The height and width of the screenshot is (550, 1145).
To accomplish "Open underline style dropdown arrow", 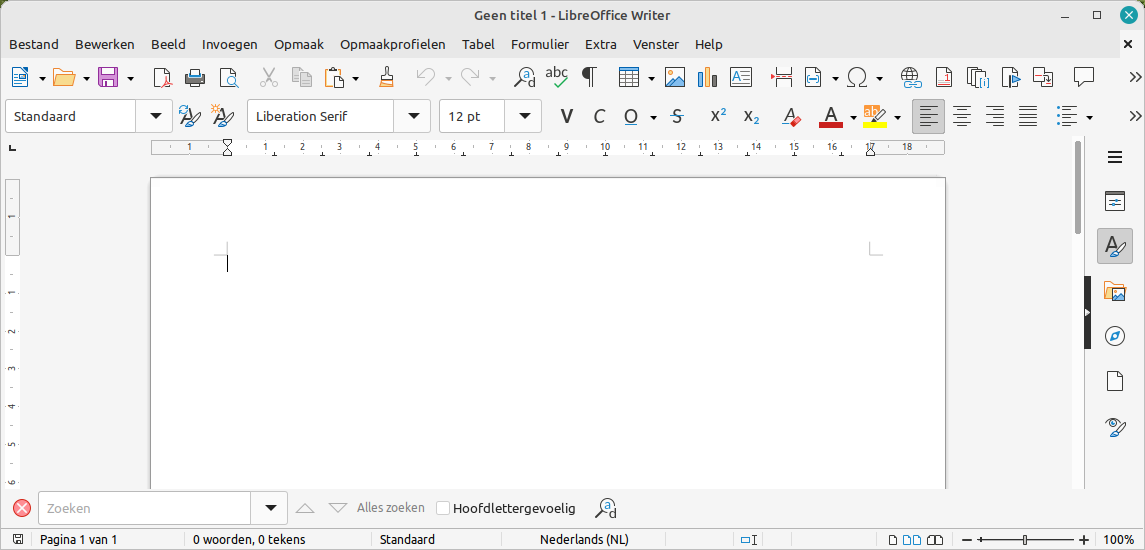I will tap(654, 117).
